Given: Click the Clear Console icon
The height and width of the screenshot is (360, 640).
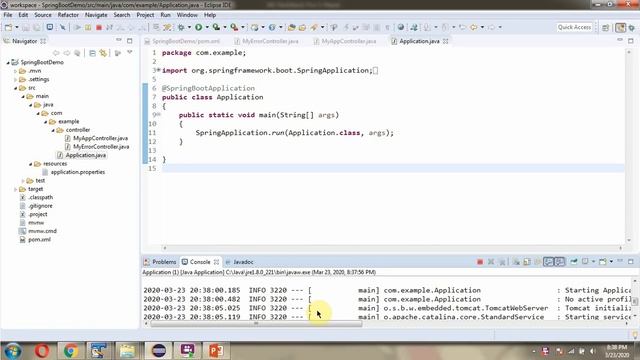Looking at the screenshot, I should [x=516, y=262].
